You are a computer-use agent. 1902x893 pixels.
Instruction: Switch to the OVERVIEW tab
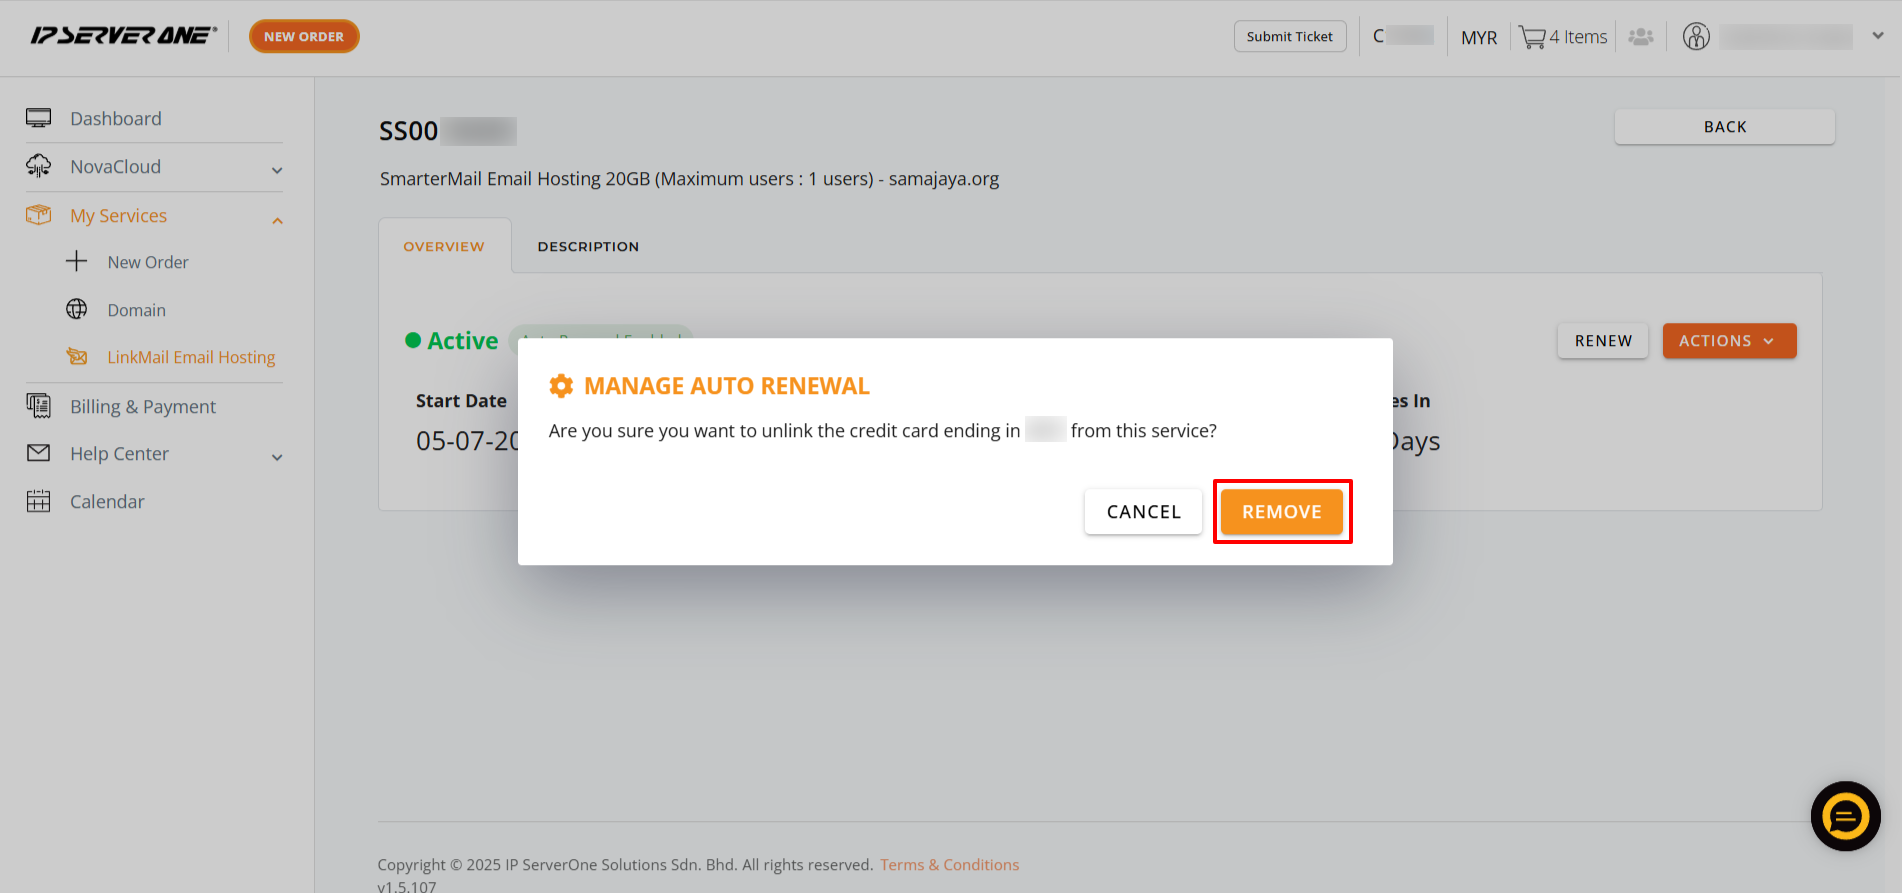(x=444, y=246)
